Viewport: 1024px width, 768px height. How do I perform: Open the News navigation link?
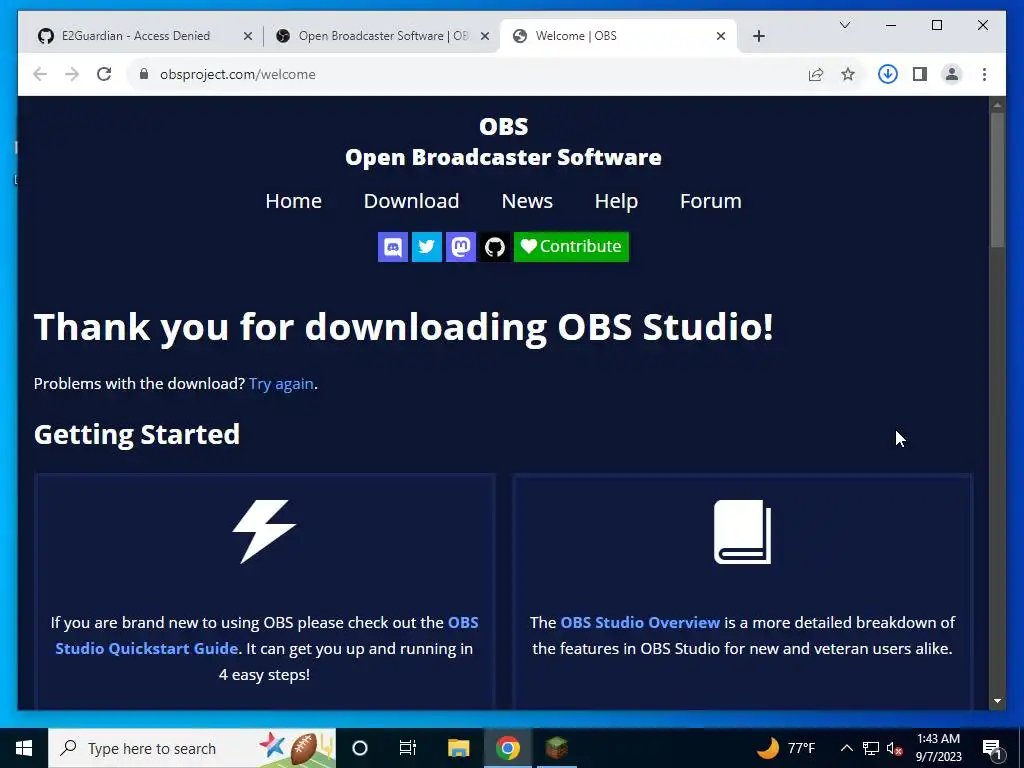(x=527, y=201)
